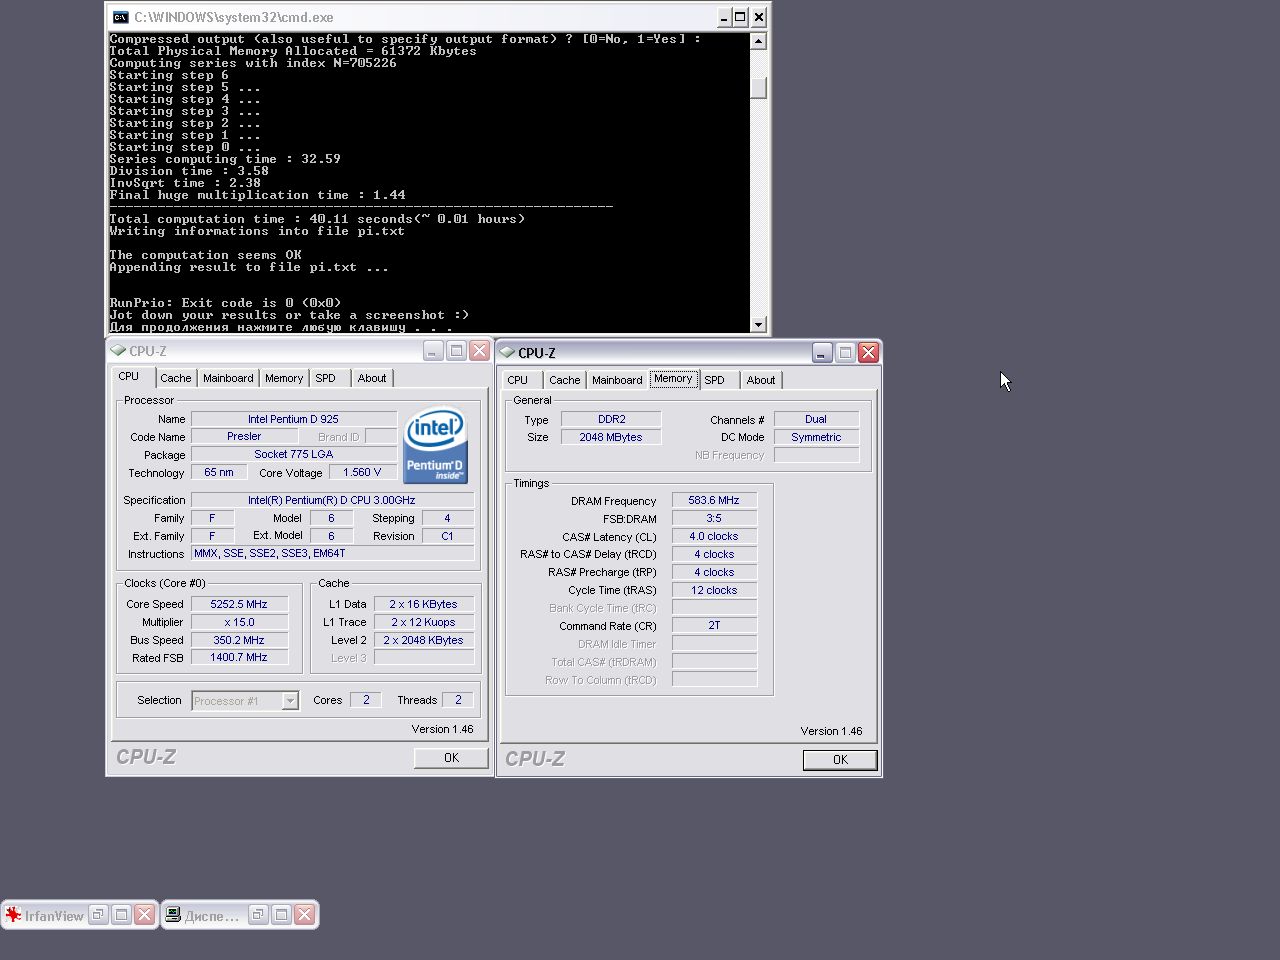The image size is (1280, 960).
Task: Switch to Mainboard tab in right CPU-Z window
Action: [x=617, y=380]
